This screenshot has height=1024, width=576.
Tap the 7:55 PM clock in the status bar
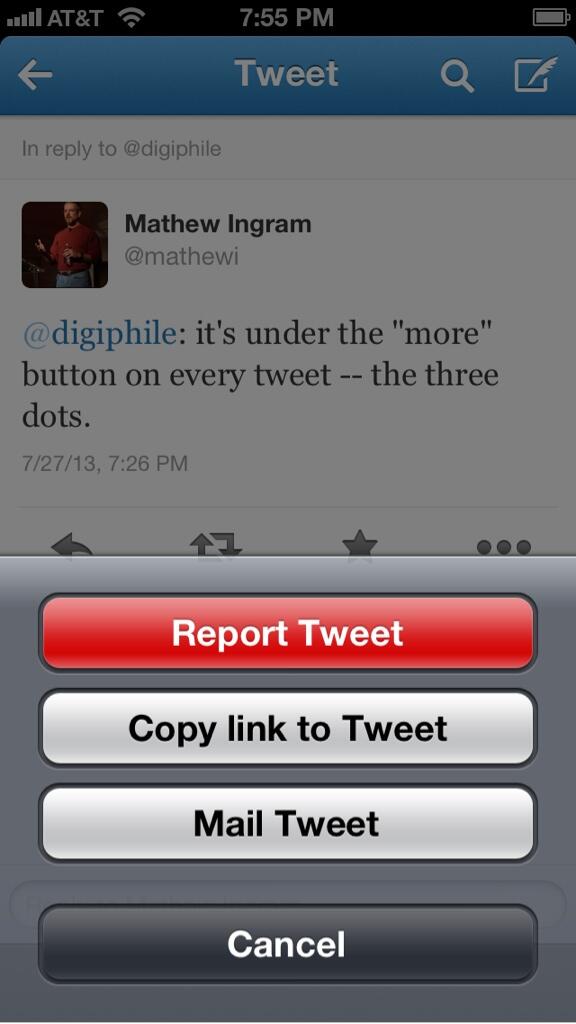tap(286, 18)
